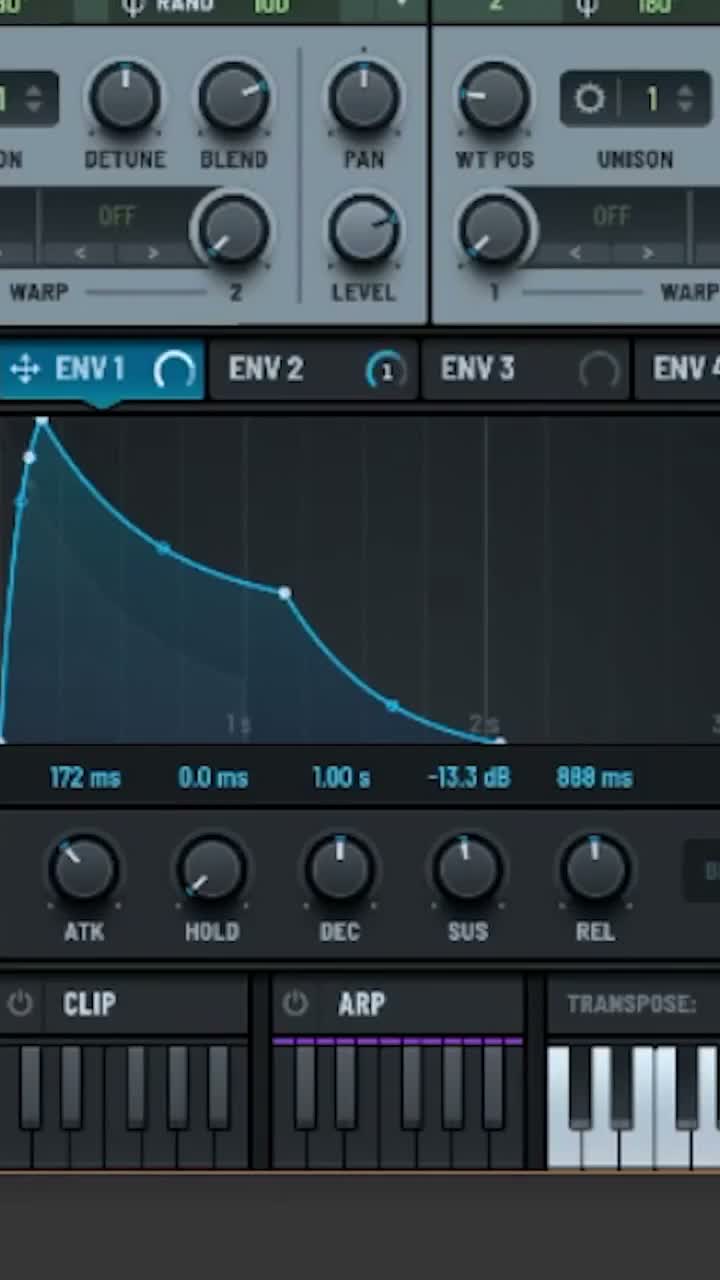The width and height of the screenshot is (720, 1280).
Task: Click oscillator B WARP amount knob
Action: click(x=494, y=230)
